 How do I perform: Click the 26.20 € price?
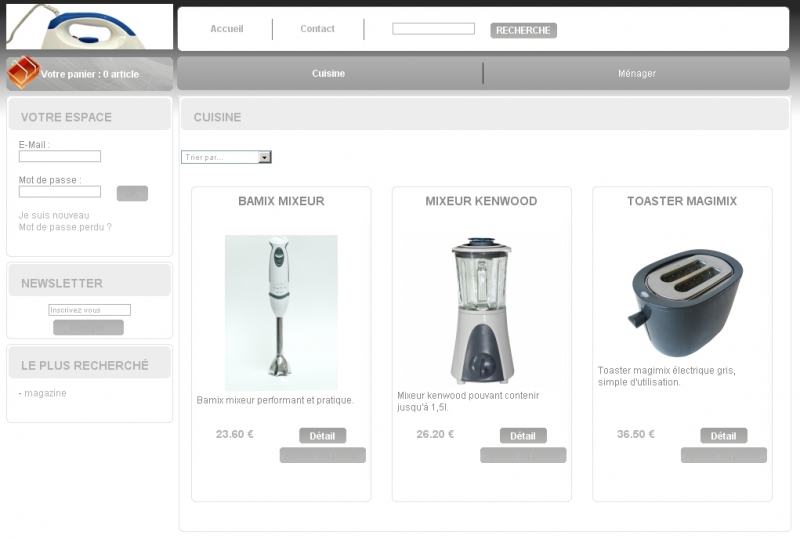pyautogui.click(x=435, y=434)
